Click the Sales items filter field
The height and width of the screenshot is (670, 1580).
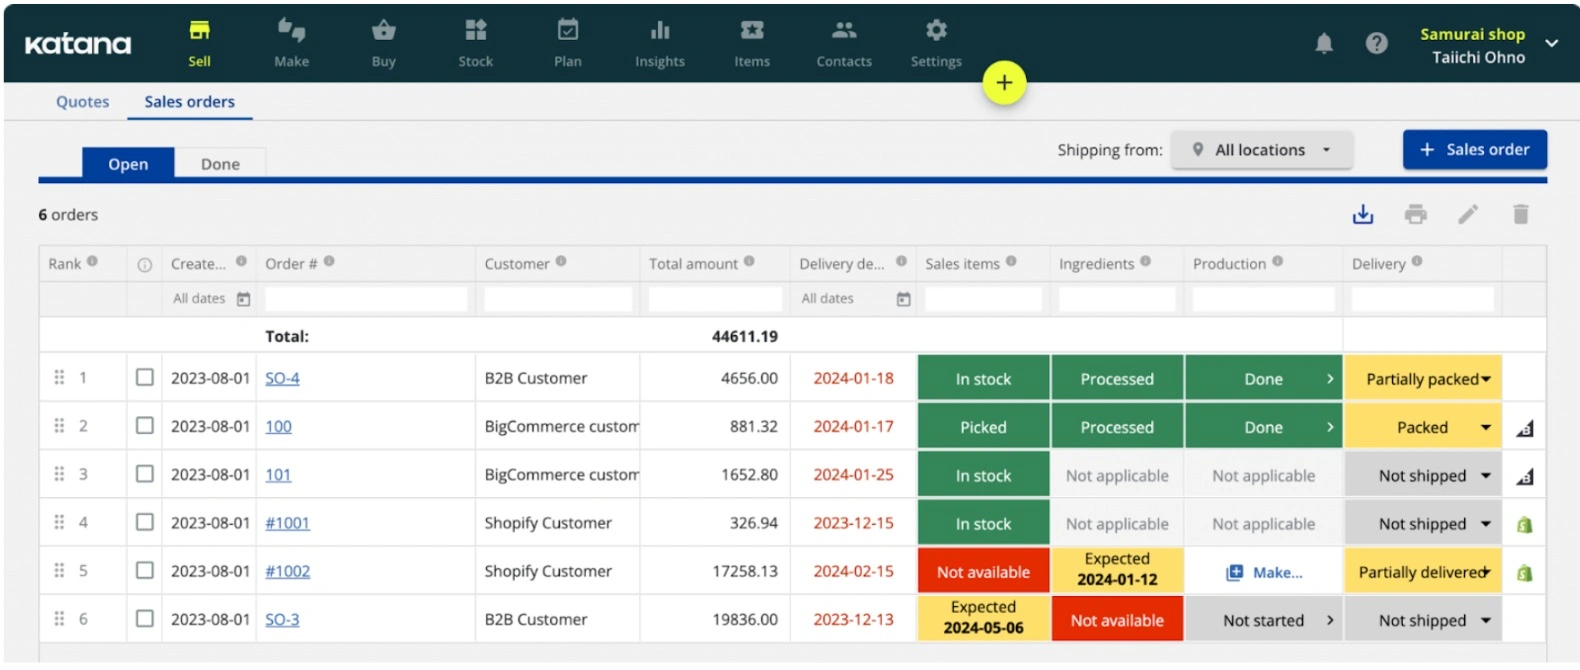coord(983,299)
